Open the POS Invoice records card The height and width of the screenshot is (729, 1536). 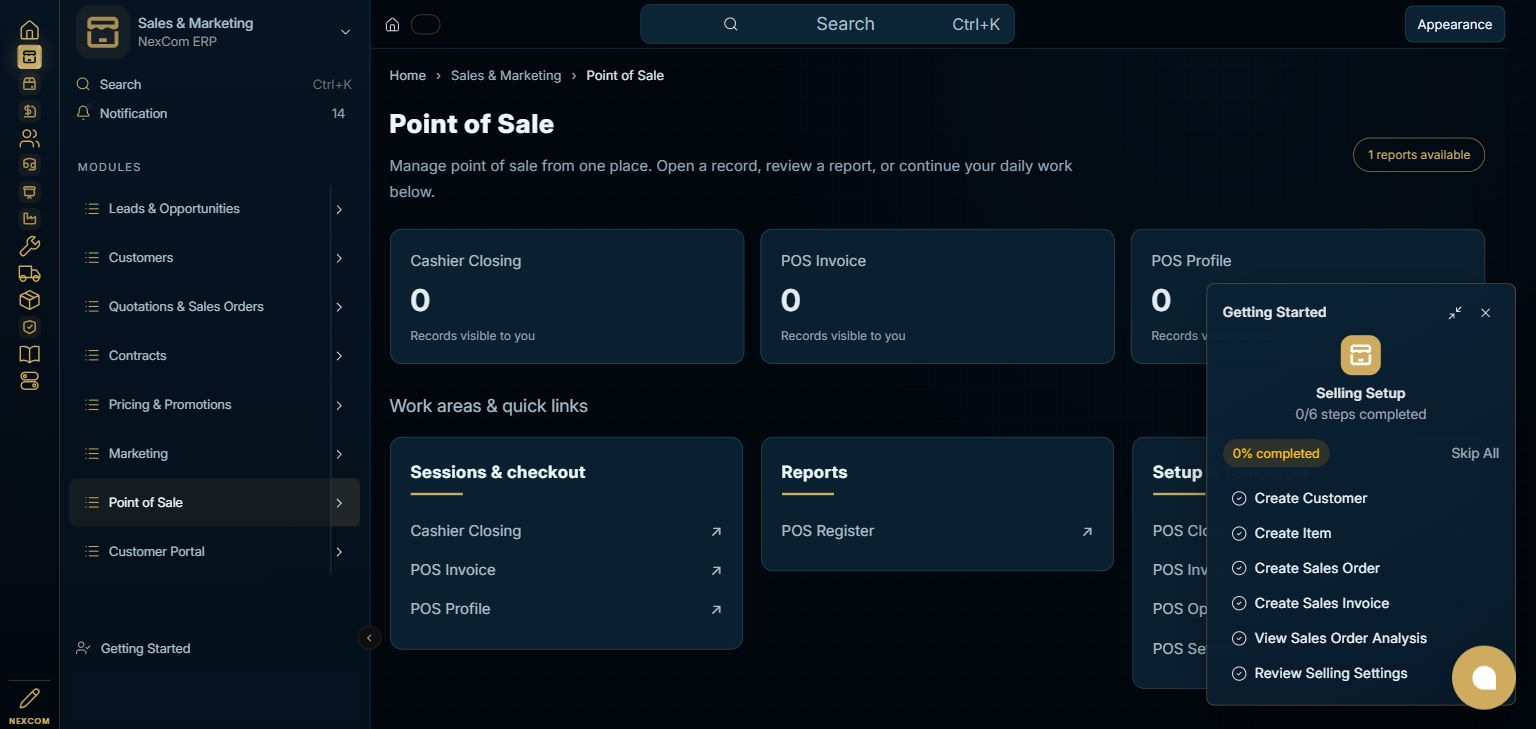937,296
